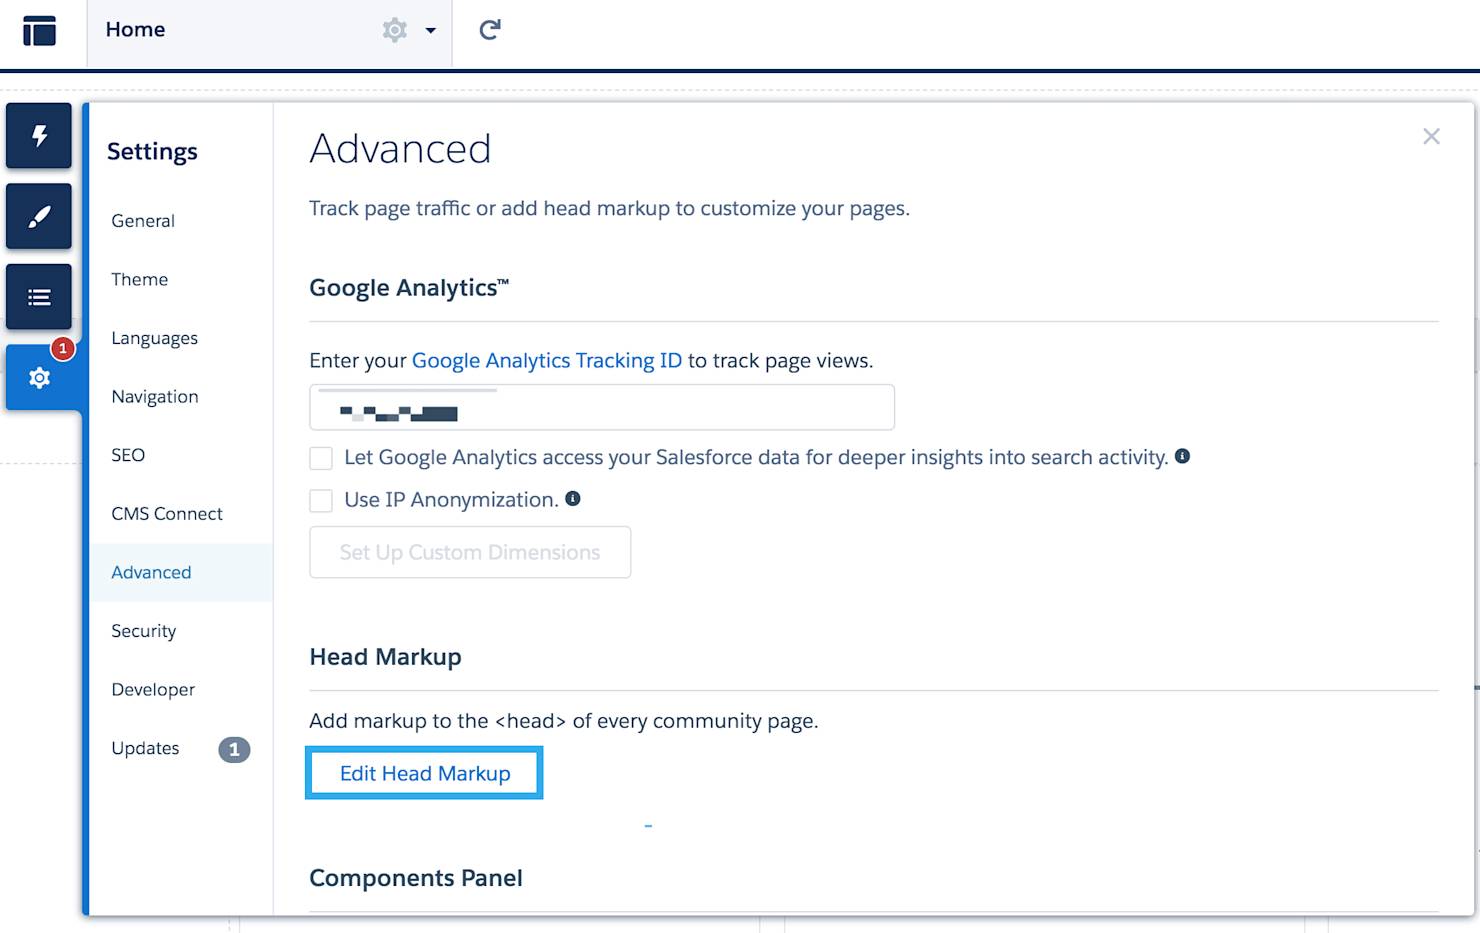Open page properties gear icon next to Home
This screenshot has height=933, width=1480.
pyautogui.click(x=395, y=30)
